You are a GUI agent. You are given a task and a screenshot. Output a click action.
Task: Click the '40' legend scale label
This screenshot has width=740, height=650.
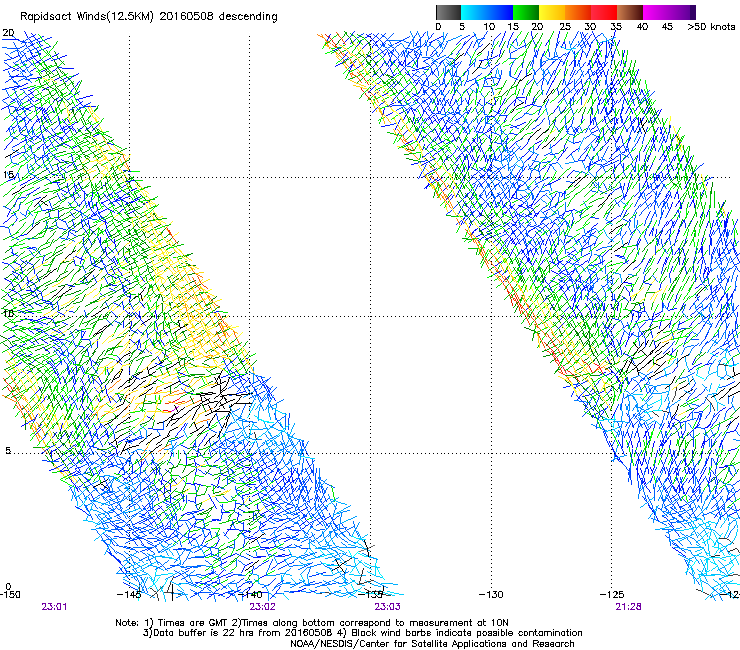tap(642, 27)
